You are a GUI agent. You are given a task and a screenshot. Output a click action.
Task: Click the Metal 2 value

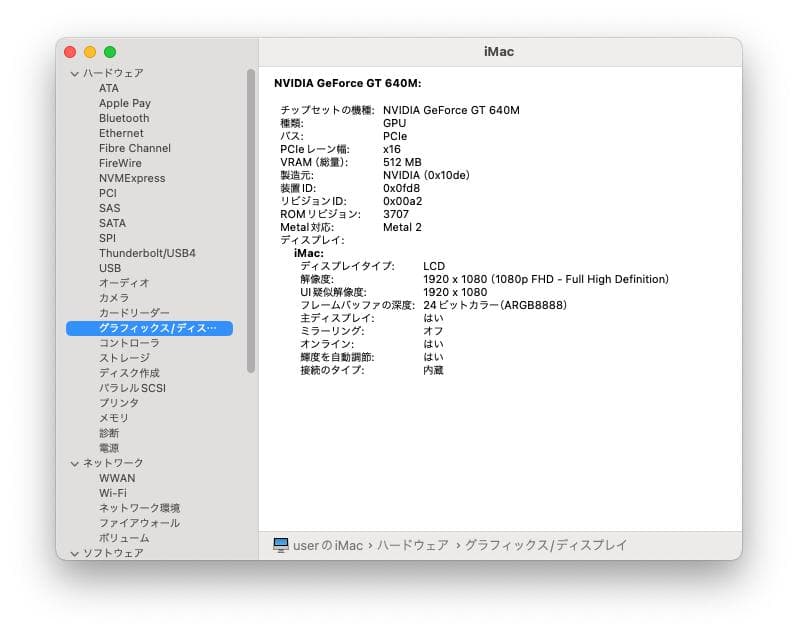[402, 227]
